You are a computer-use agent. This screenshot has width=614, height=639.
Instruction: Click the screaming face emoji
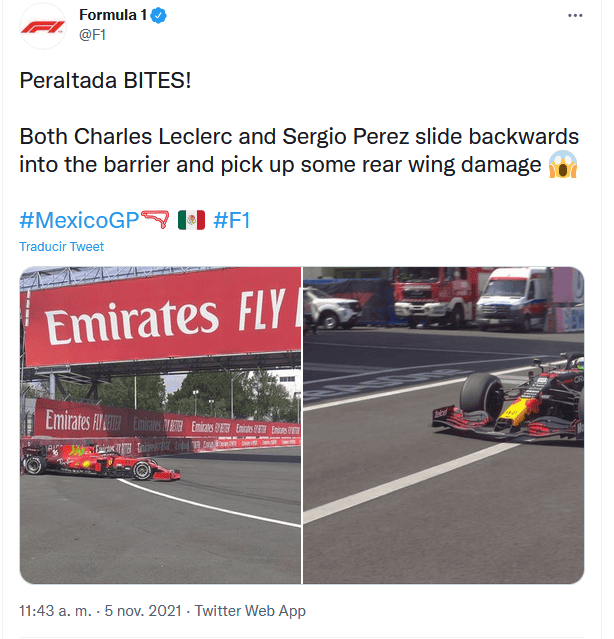point(564,165)
